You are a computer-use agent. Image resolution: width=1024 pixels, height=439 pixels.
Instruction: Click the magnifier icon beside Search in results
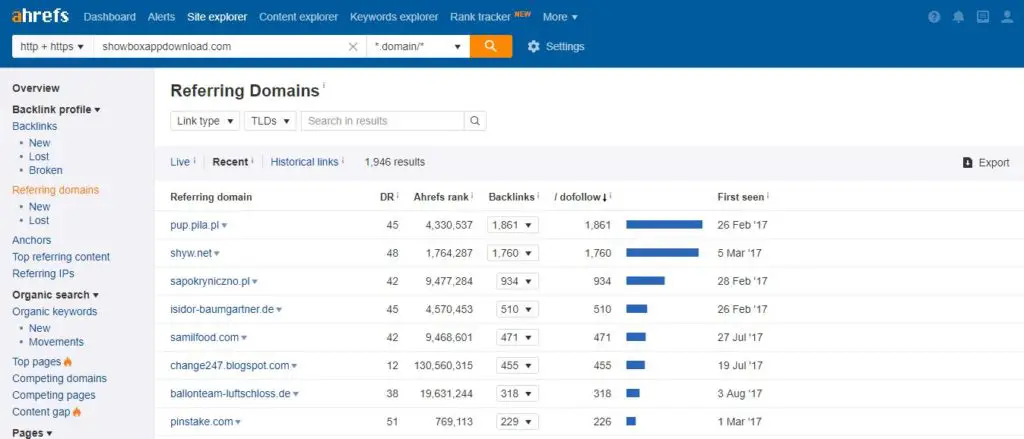tap(475, 121)
